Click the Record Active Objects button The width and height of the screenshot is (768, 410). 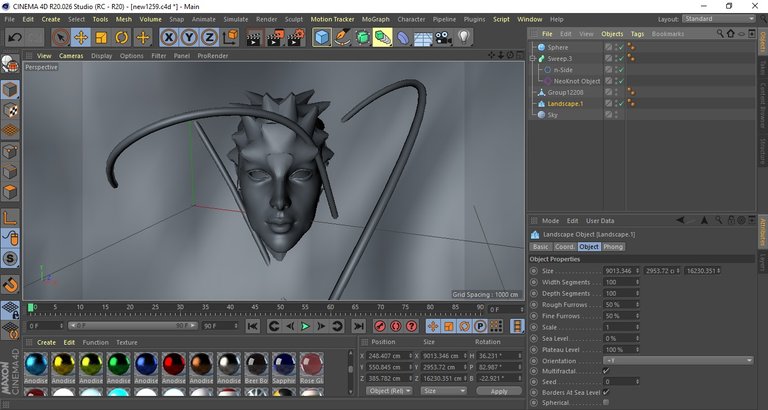click(380, 326)
